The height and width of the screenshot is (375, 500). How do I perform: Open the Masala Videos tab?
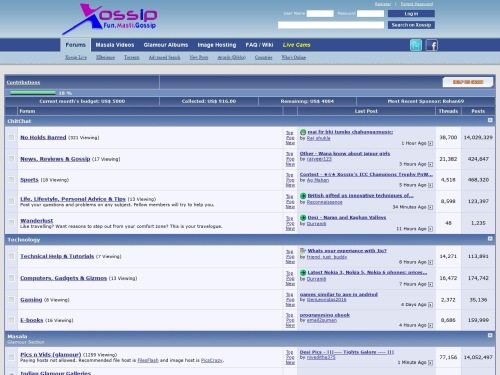(115, 45)
